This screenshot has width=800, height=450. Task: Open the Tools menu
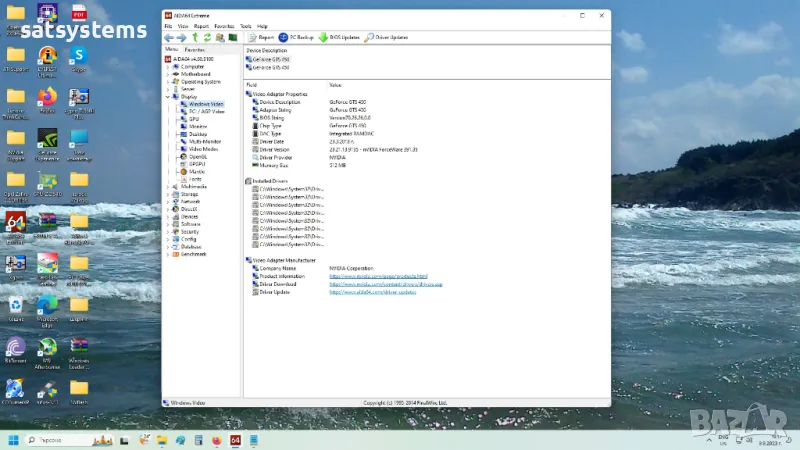coord(245,26)
